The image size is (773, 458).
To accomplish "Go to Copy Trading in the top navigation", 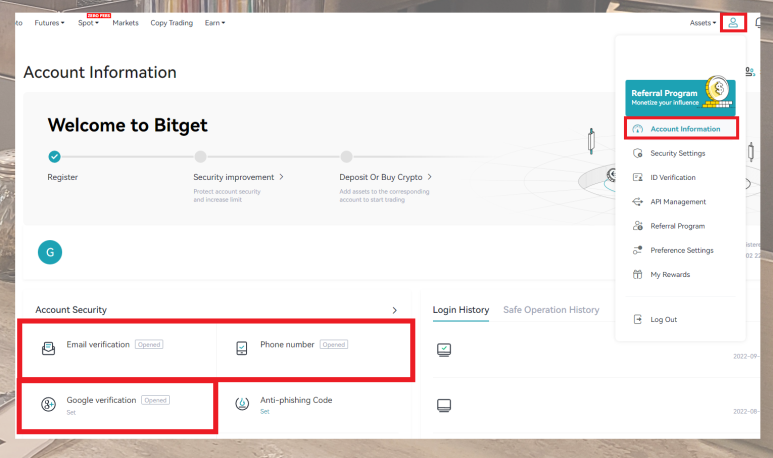I will click(x=172, y=23).
